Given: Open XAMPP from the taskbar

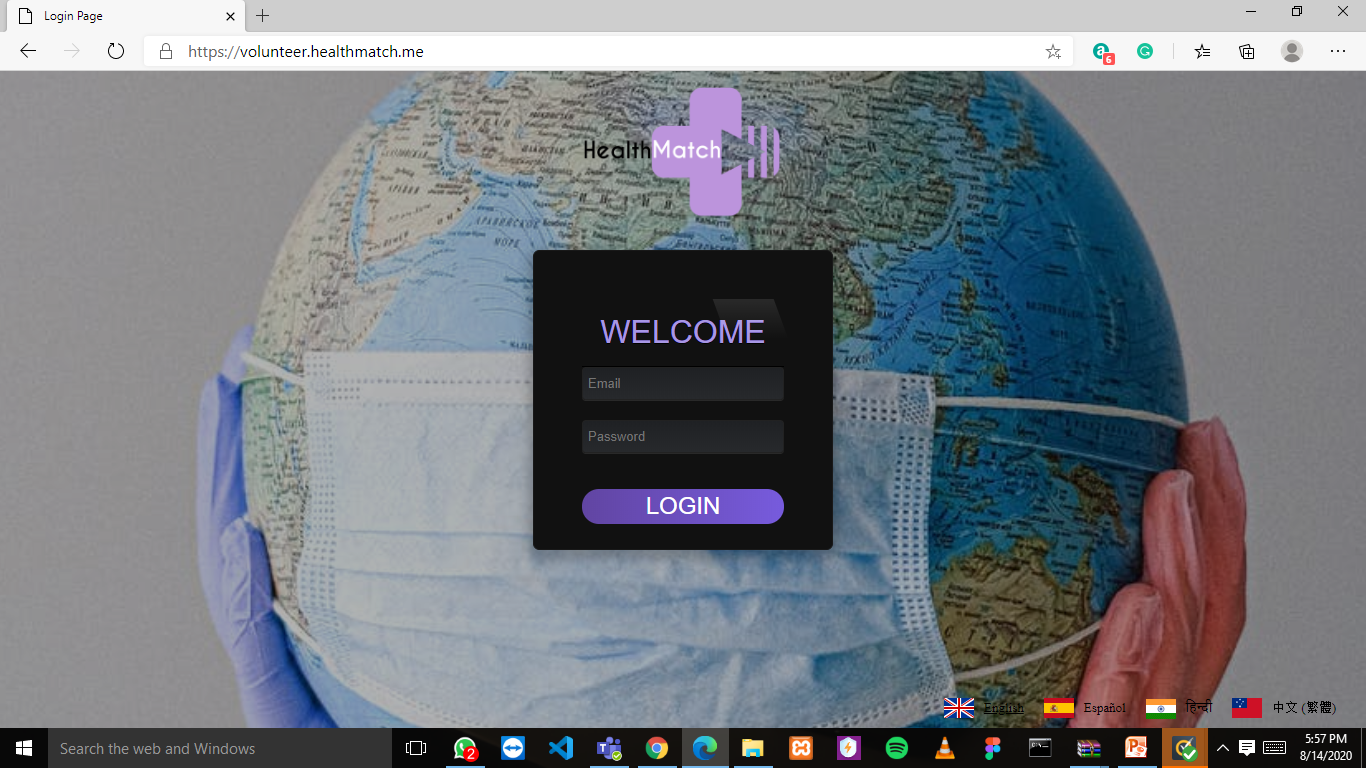Looking at the screenshot, I should tap(801, 748).
